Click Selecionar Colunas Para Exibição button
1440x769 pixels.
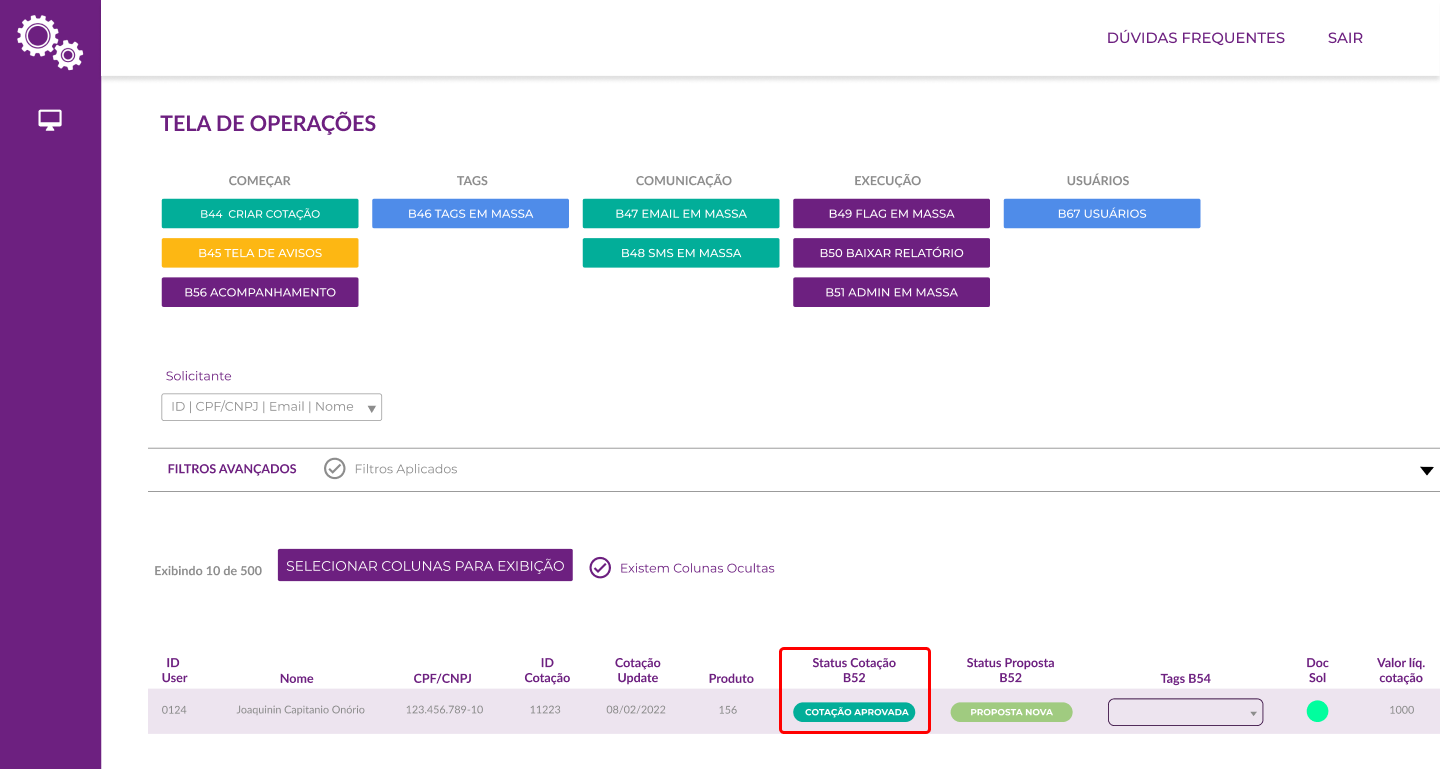[x=425, y=565]
